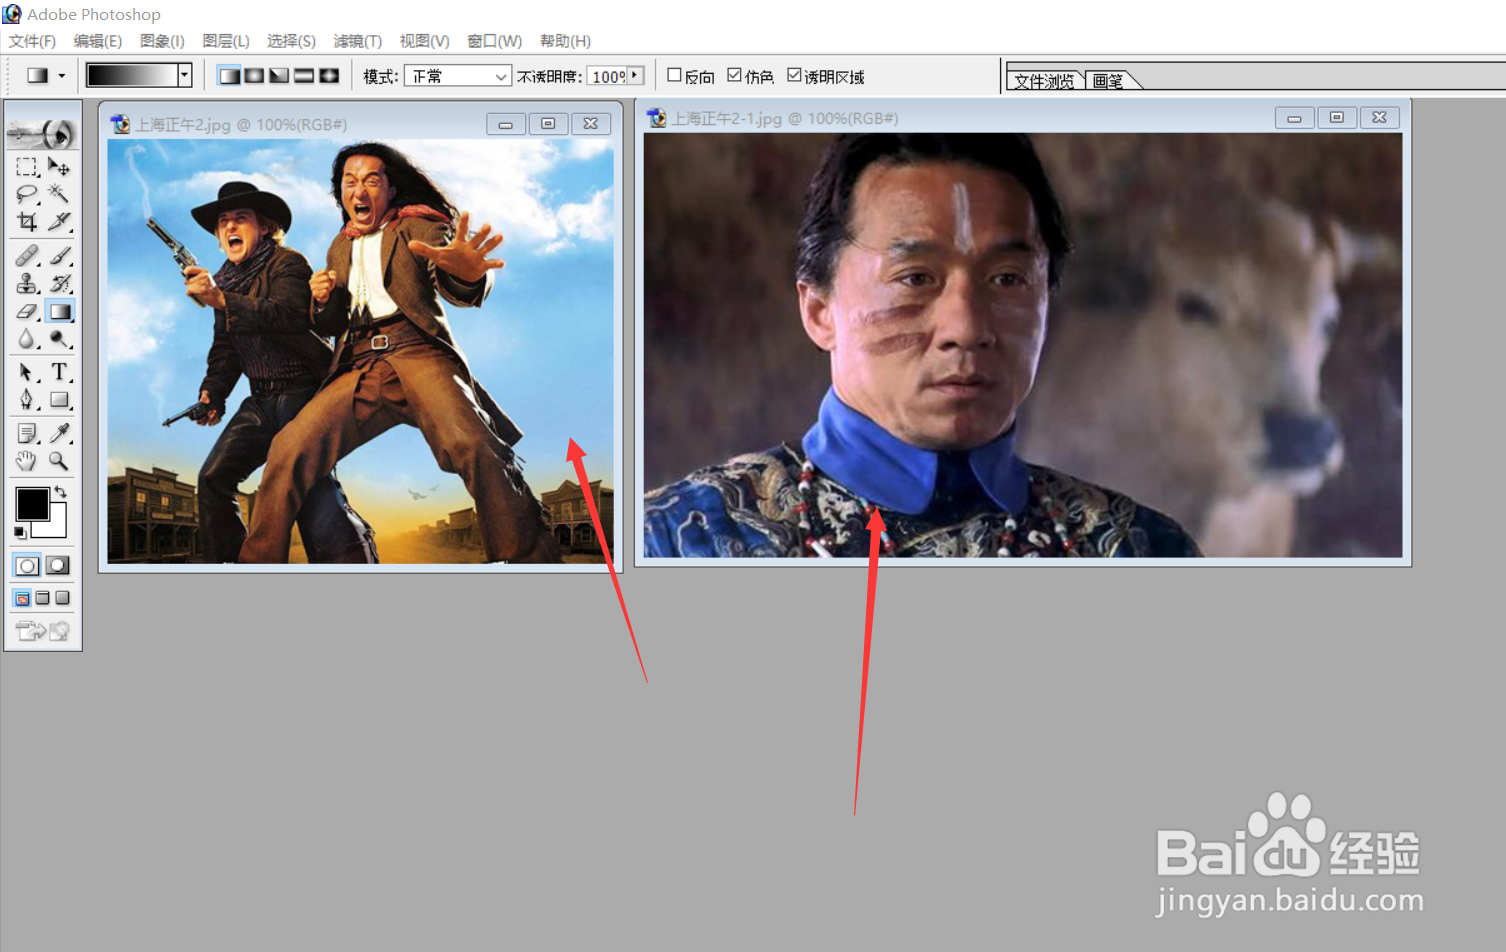1506x952 pixels.
Task: Toggle the 透明区域 (Transparency) checkbox
Action: tap(794, 75)
